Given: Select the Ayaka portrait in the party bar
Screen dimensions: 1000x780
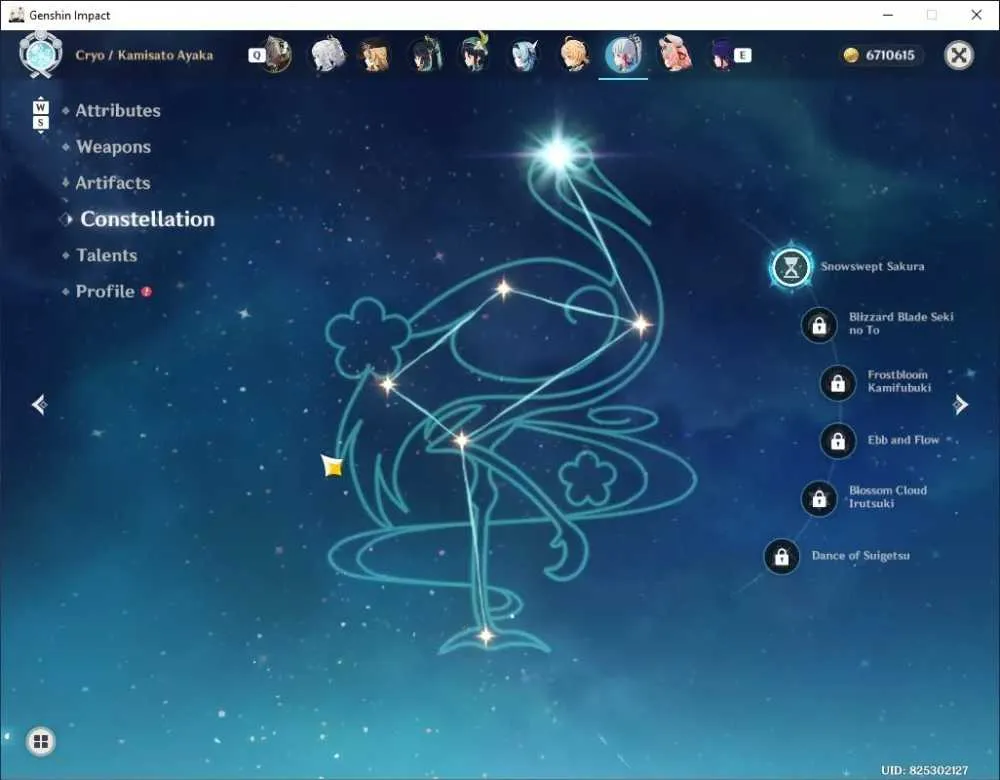Looking at the screenshot, I should (623, 55).
